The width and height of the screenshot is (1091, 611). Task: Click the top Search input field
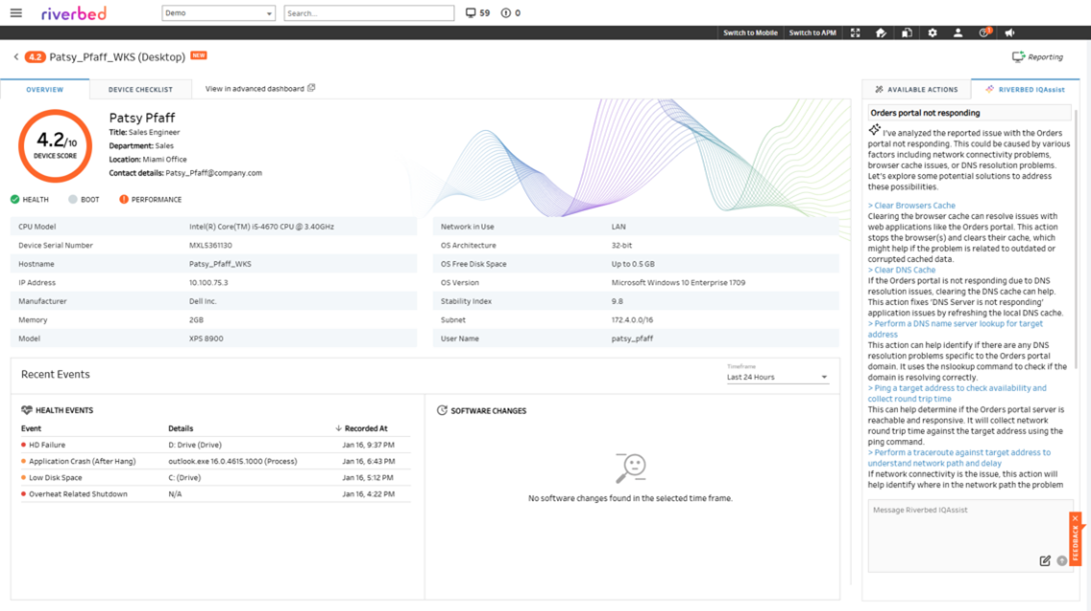pyautogui.click(x=369, y=13)
